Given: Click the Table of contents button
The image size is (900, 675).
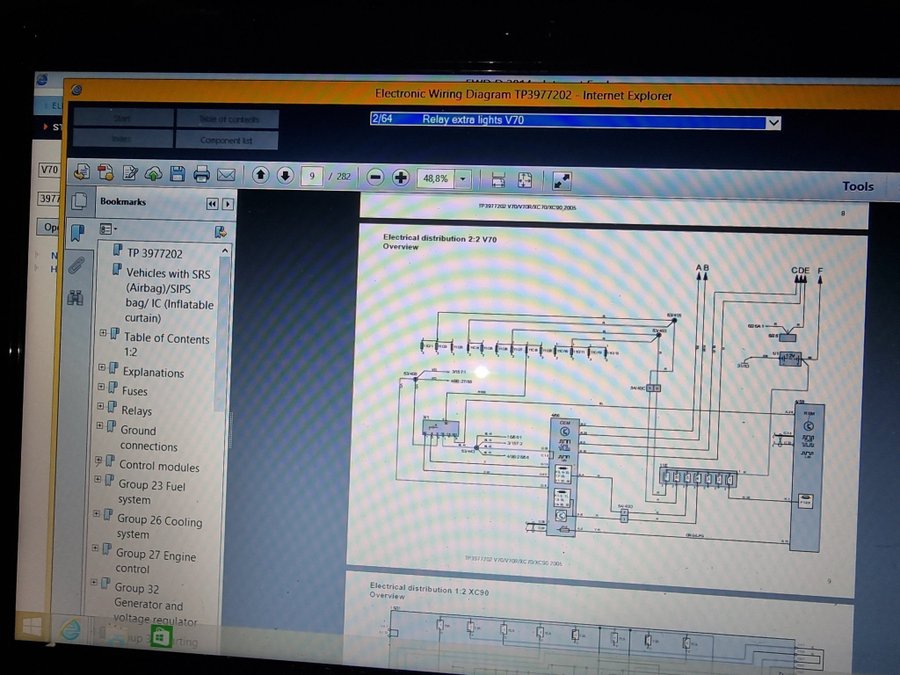Looking at the screenshot, I should click(x=227, y=119).
